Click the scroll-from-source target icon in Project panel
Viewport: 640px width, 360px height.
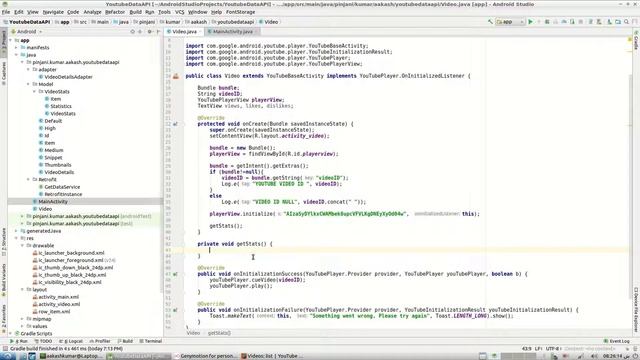click(132, 31)
